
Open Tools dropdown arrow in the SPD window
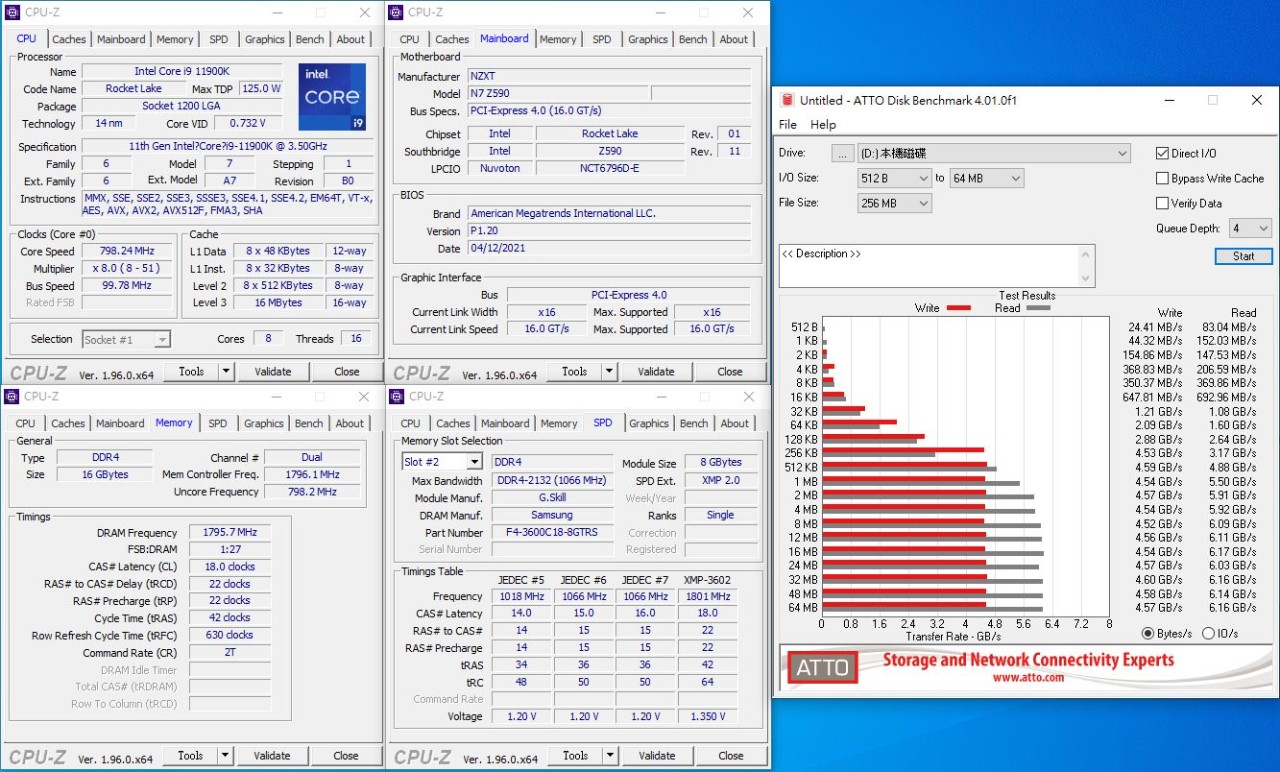point(610,755)
